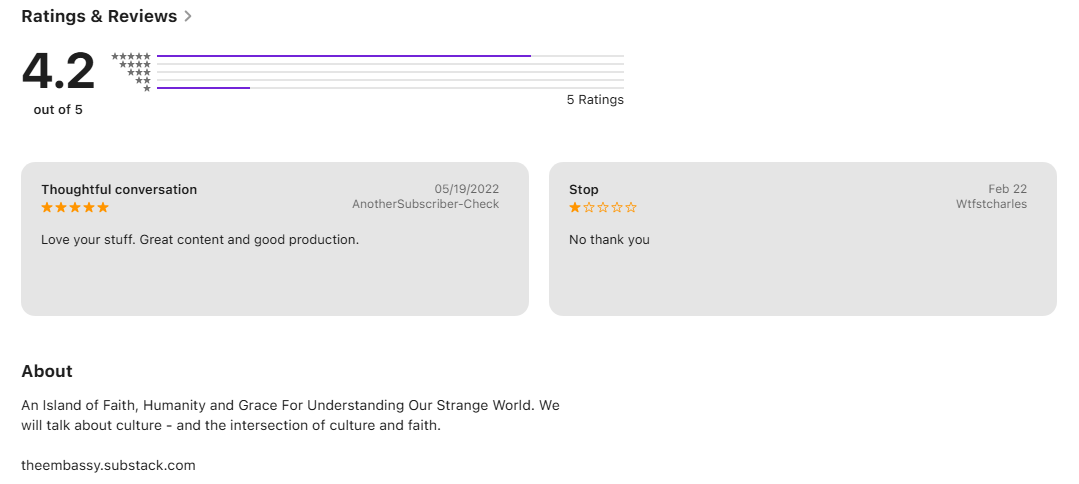This screenshot has height=484, width=1079.
Task: Click the single-star row icon in histogram
Action: coord(147,88)
